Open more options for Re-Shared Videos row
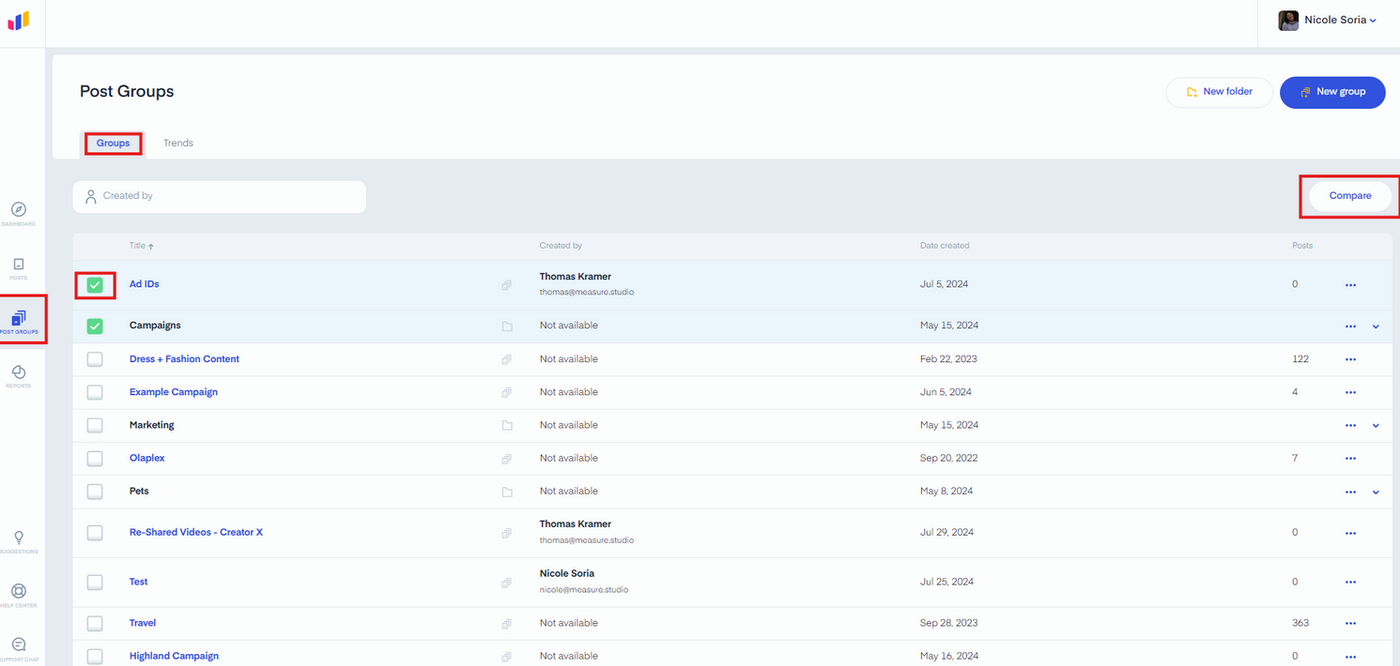Image resolution: width=1400 pixels, height=666 pixels. [1351, 532]
